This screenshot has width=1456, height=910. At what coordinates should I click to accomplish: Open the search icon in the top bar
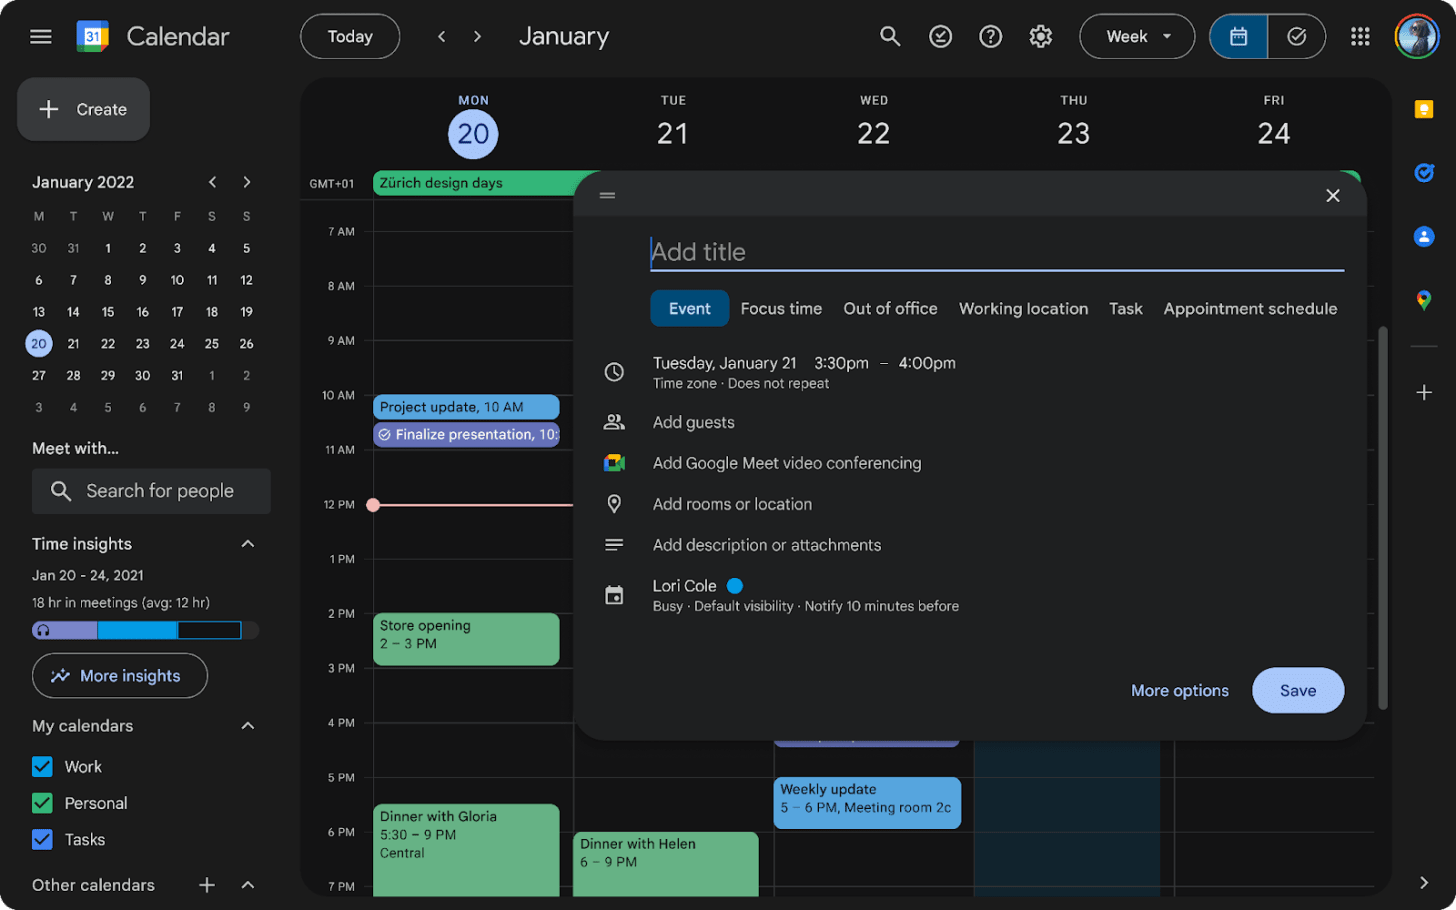coord(890,36)
